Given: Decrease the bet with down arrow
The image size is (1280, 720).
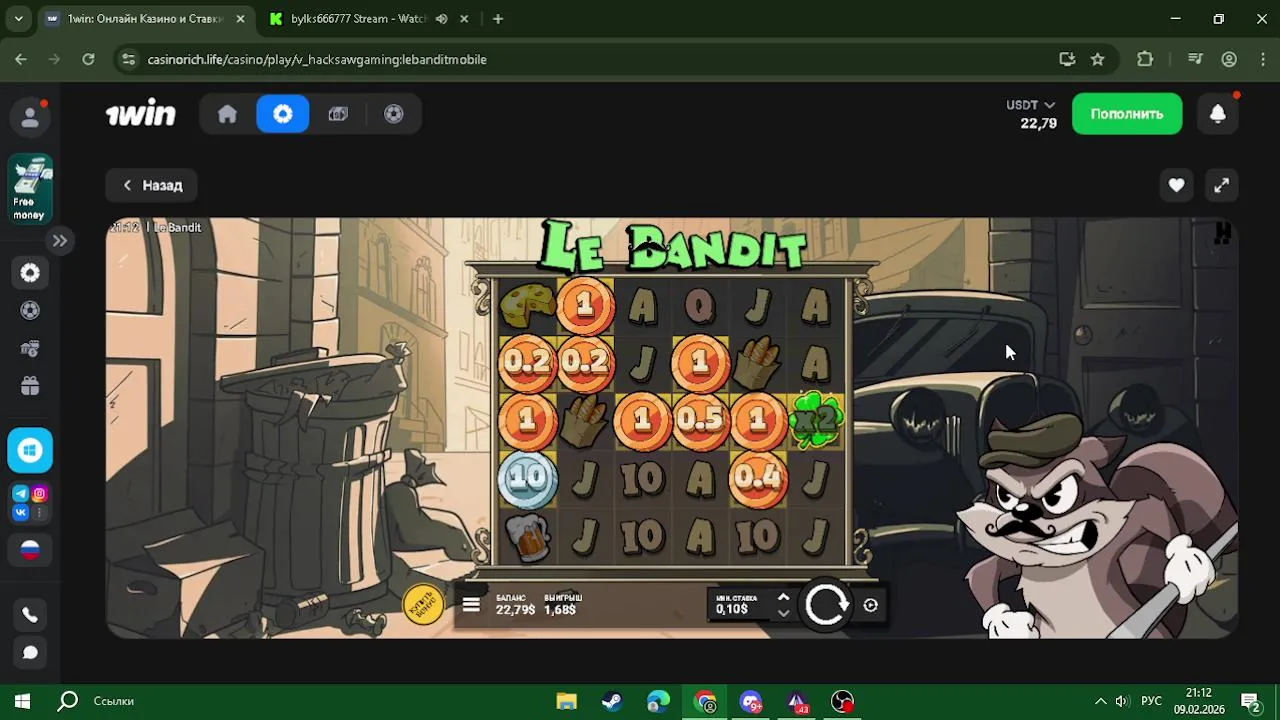Looking at the screenshot, I should [783, 613].
